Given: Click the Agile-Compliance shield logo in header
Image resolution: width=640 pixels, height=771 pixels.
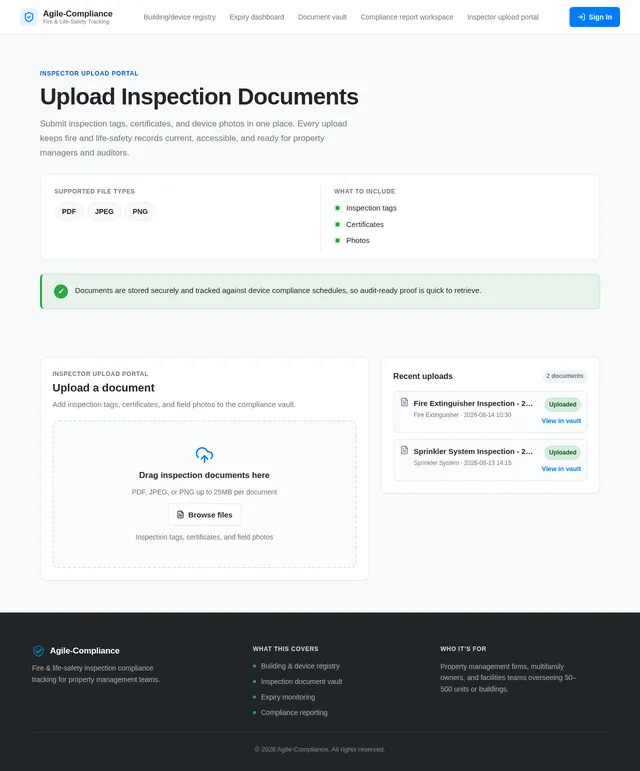Looking at the screenshot, I should point(29,17).
